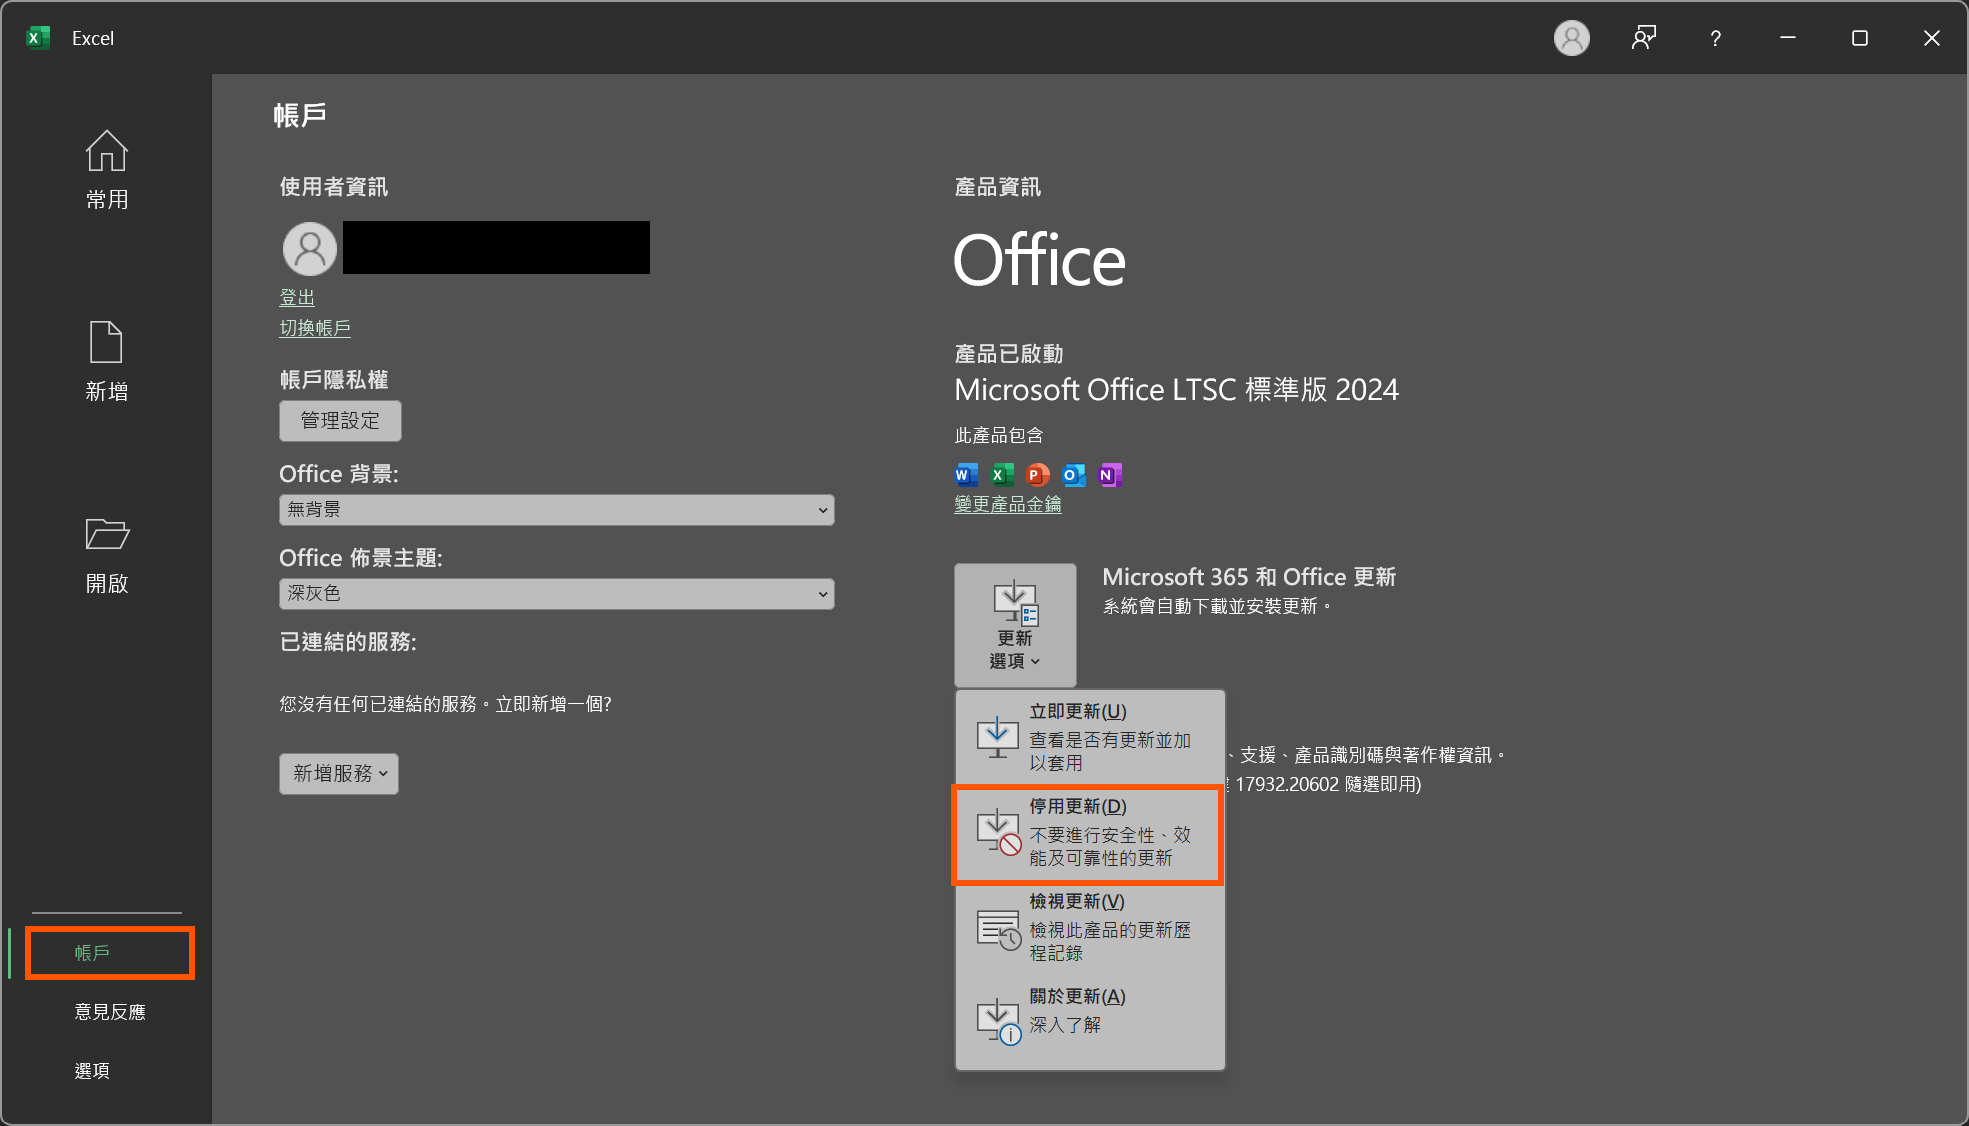Open the Office 佈景主題 dropdown
This screenshot has width=1969, height=1126.
tap(556, 594)
